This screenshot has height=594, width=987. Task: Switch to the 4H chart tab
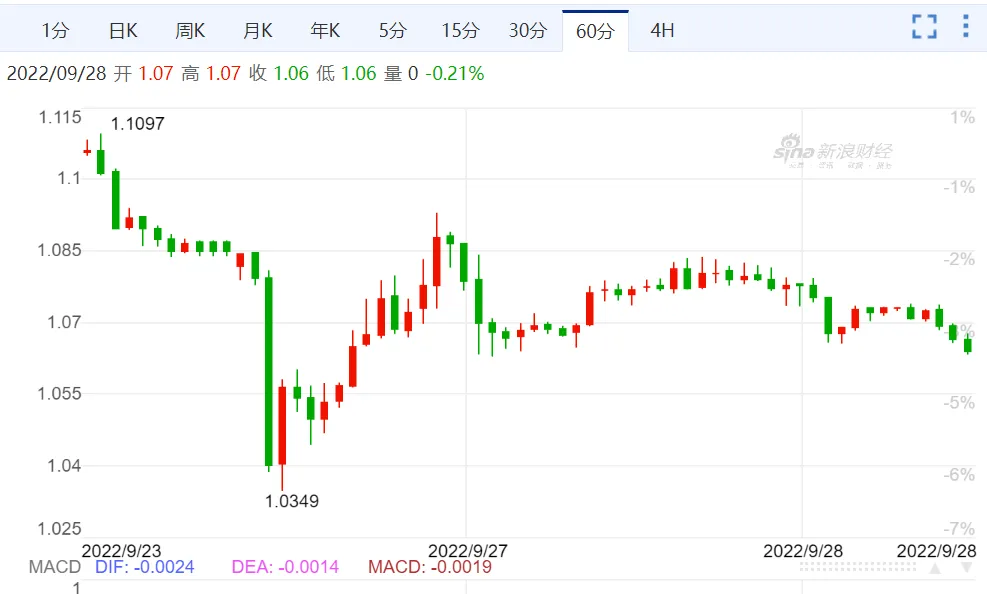(x=662, y=30)
